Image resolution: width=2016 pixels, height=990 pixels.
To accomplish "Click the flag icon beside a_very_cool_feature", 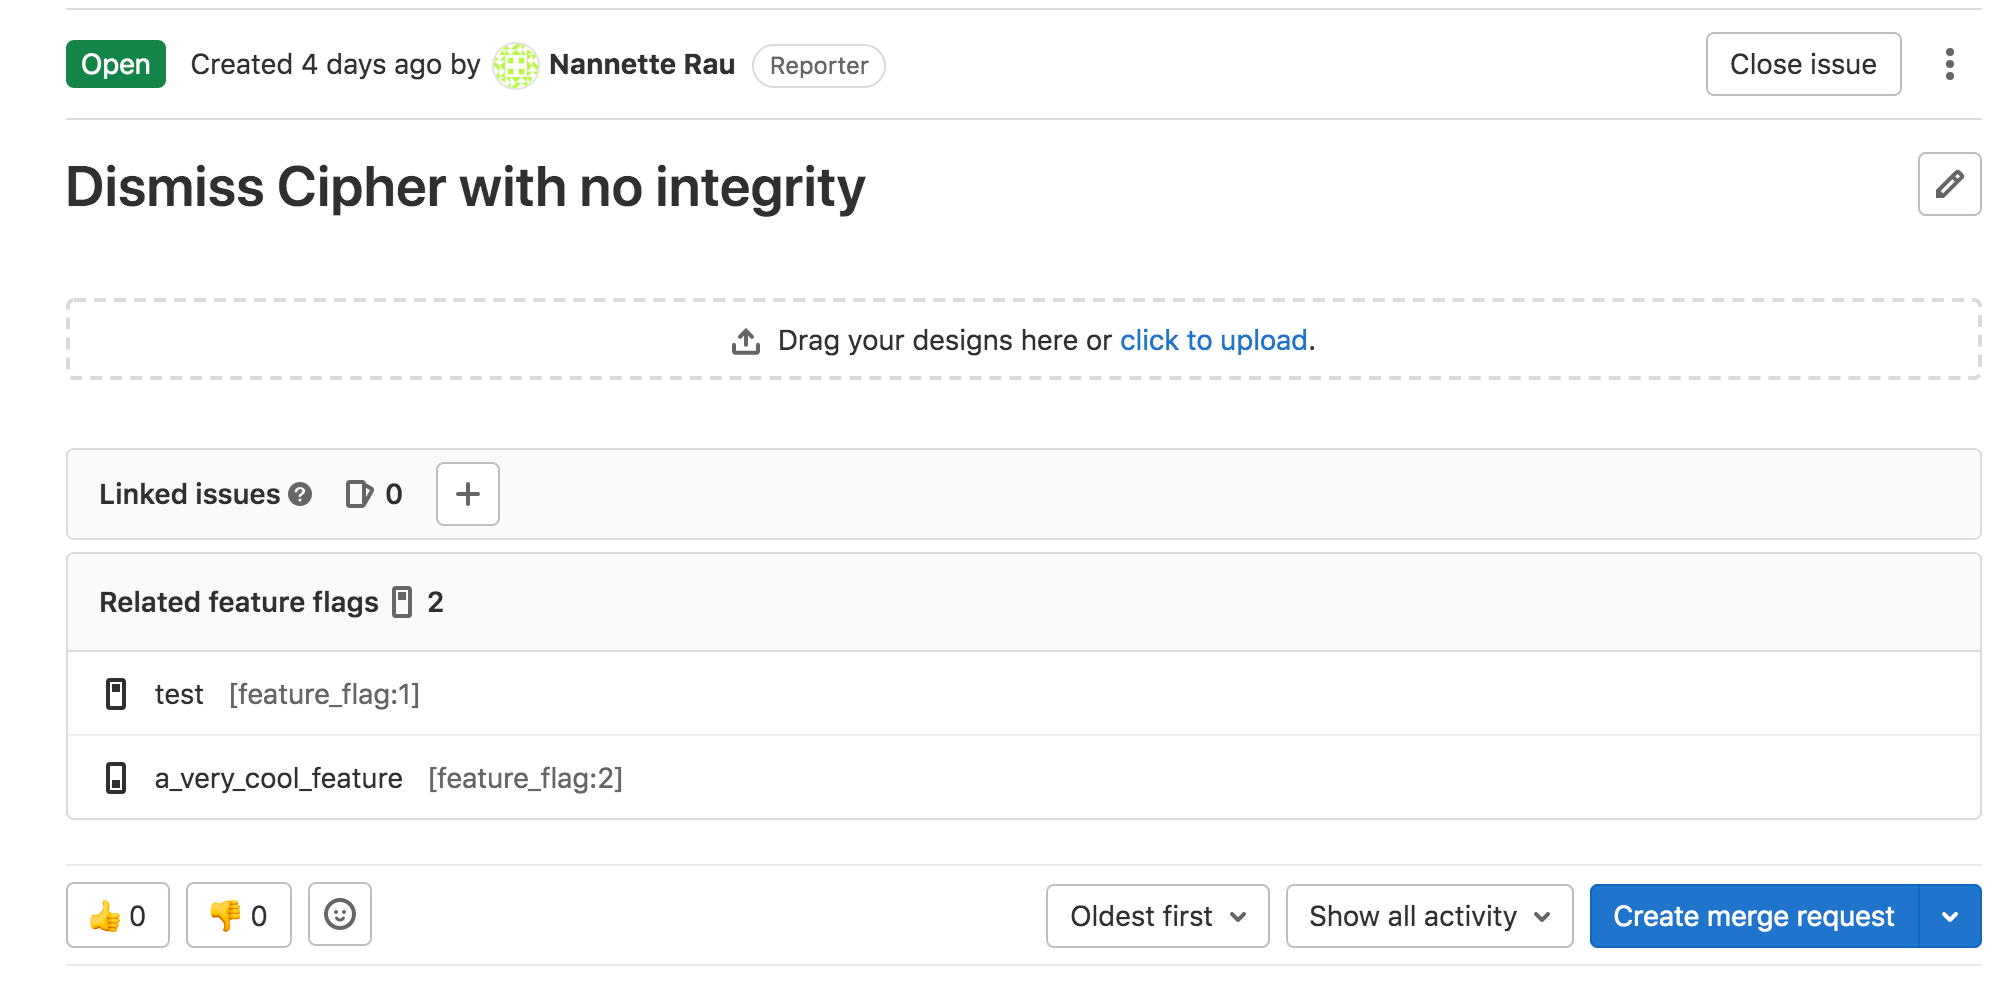I will 117,777.
